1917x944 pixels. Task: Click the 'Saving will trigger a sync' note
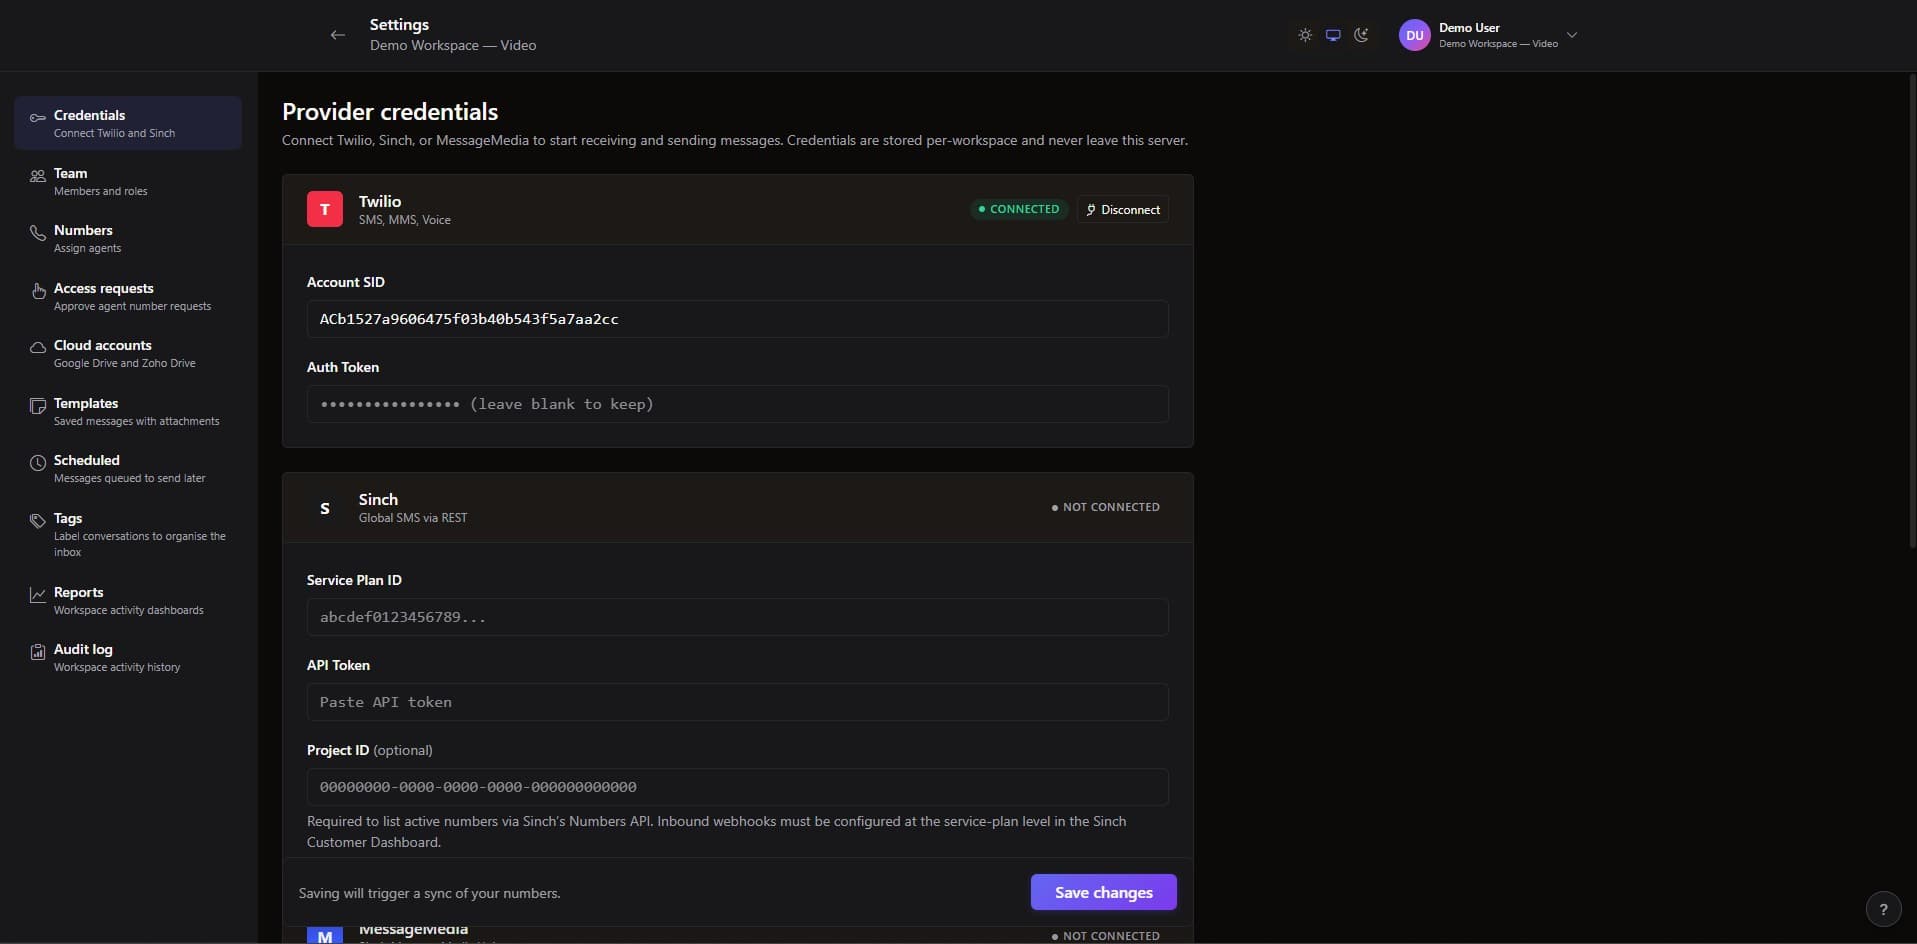click(x=429, y=893)
